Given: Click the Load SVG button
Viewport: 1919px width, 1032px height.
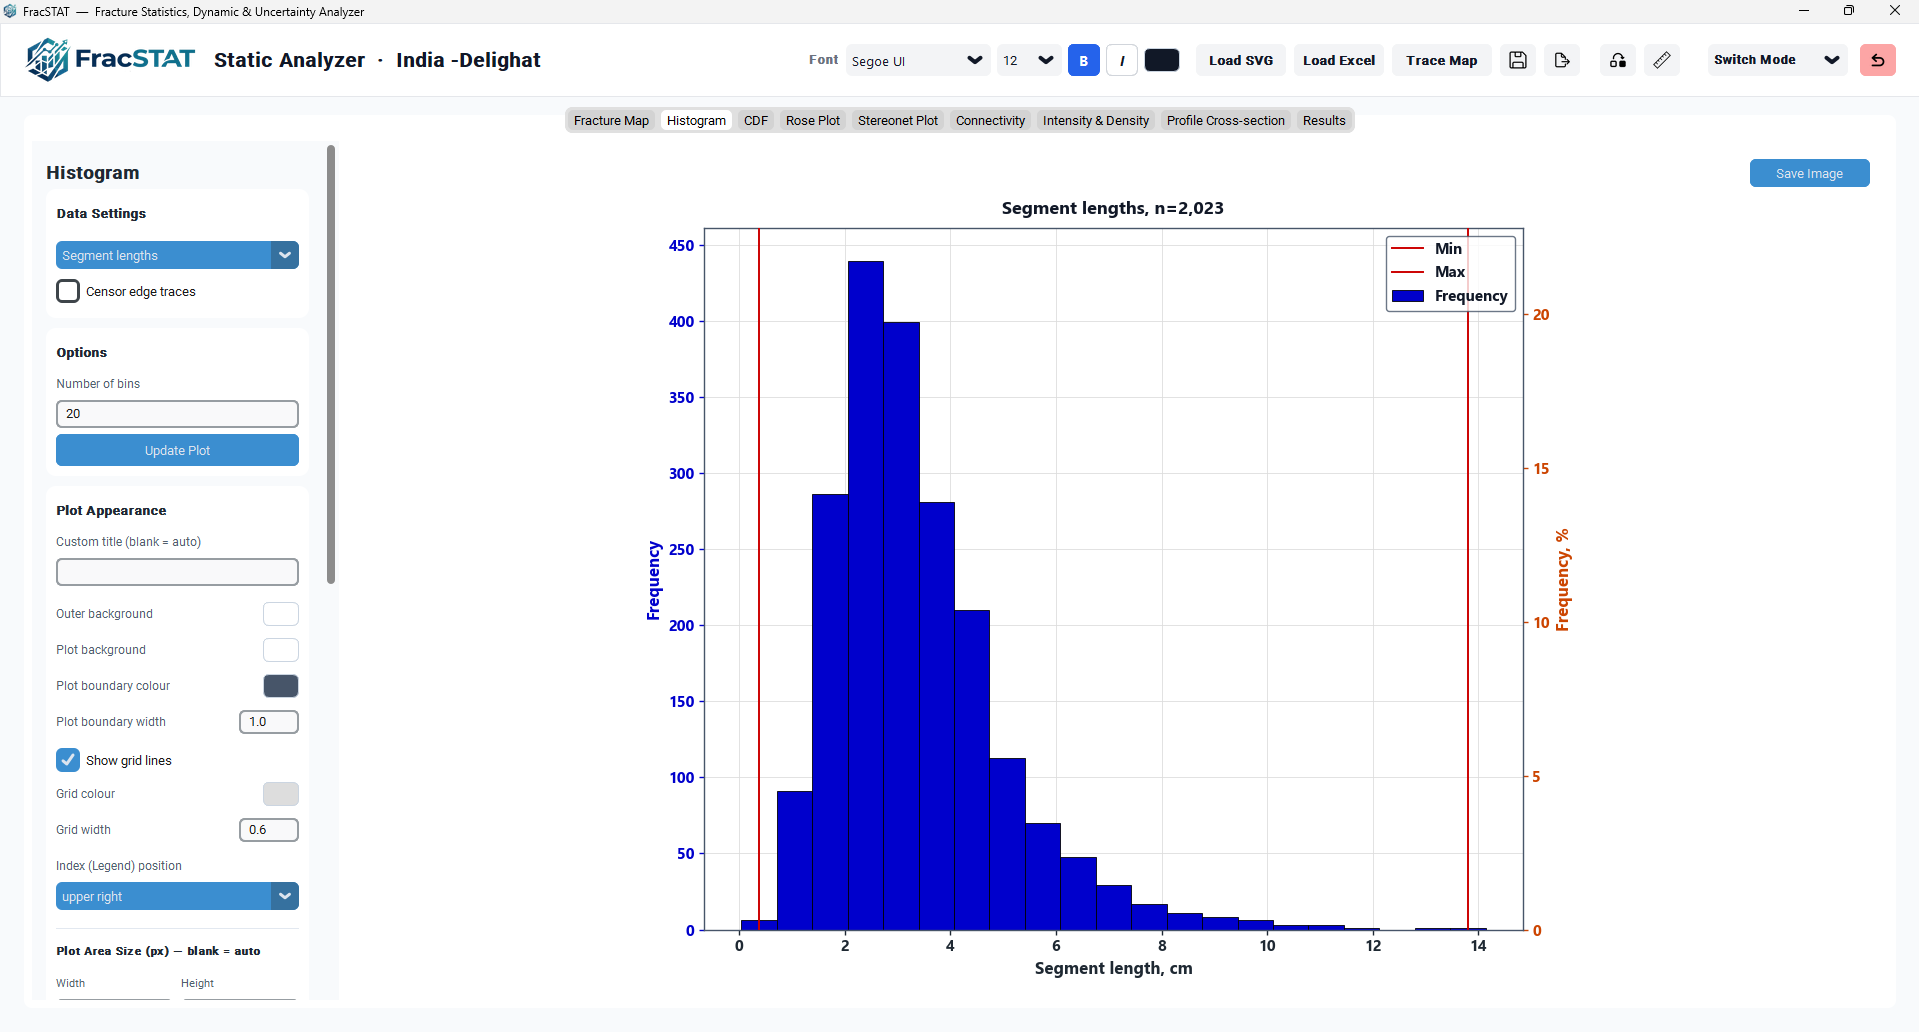Looking at the screenshot, I should 1241,60.
